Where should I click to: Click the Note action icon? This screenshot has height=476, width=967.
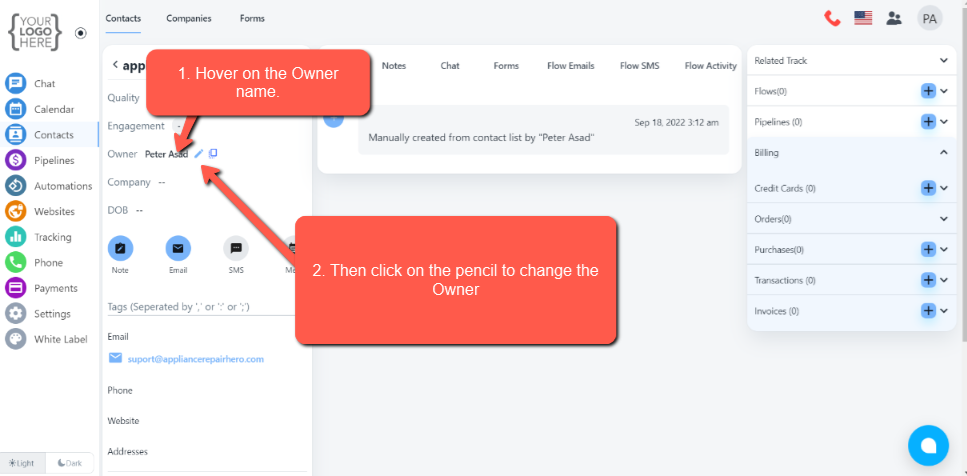coord(120,248)
